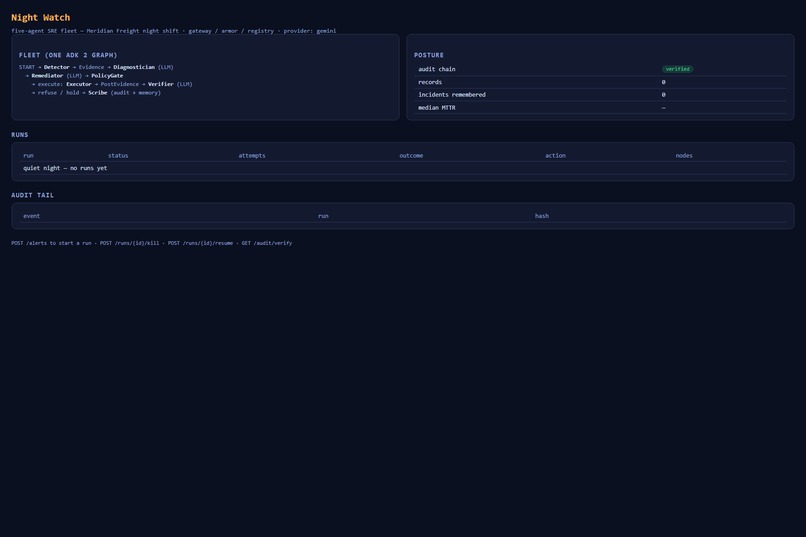Click the POSTURE panel heading
The width and height of the screenshot is (806, 537).
tap(429, 55)
